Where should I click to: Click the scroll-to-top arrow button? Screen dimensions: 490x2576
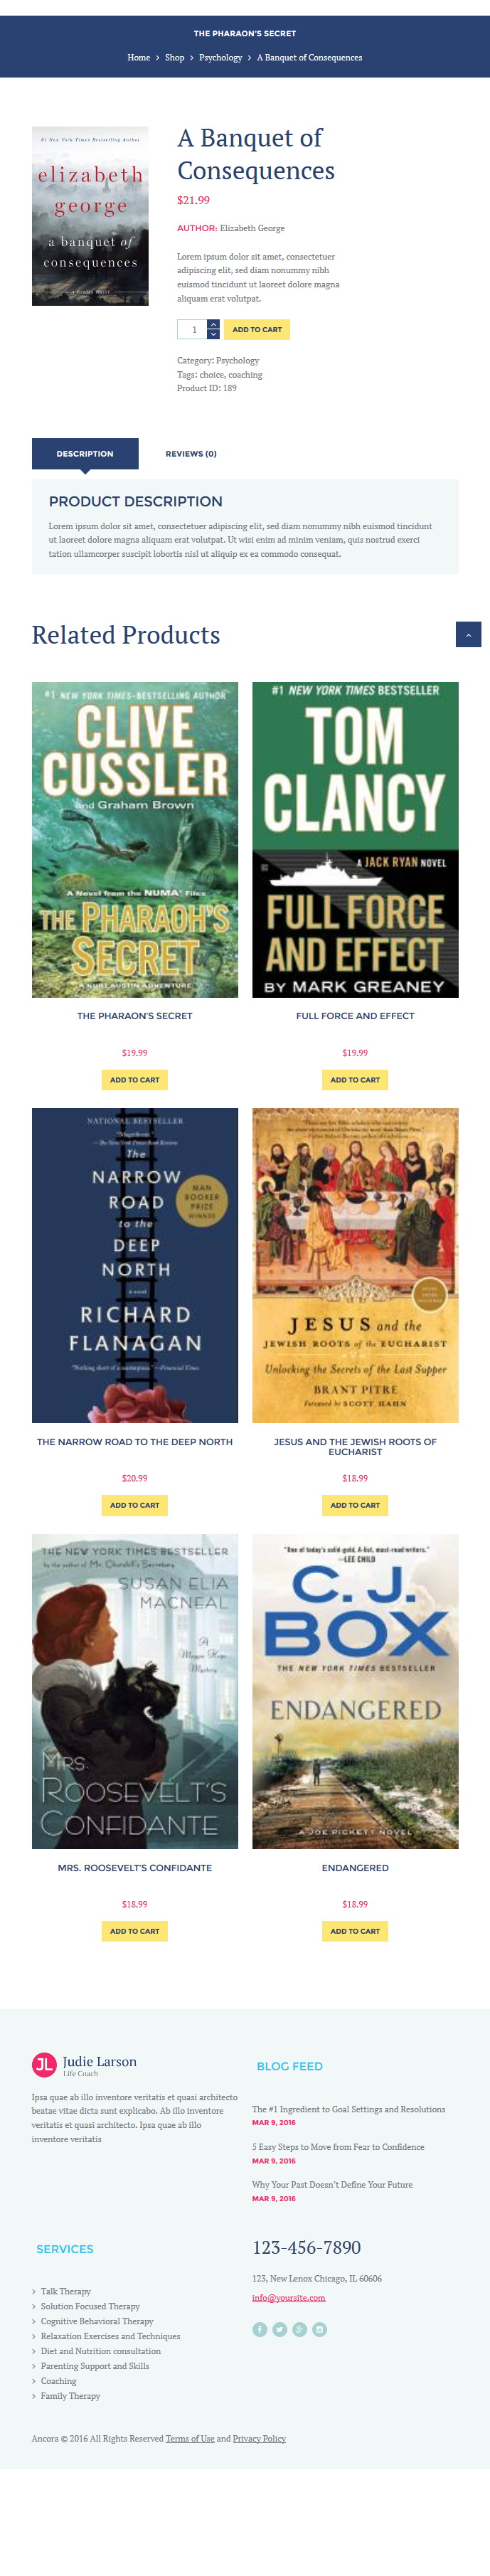point(468,634)
